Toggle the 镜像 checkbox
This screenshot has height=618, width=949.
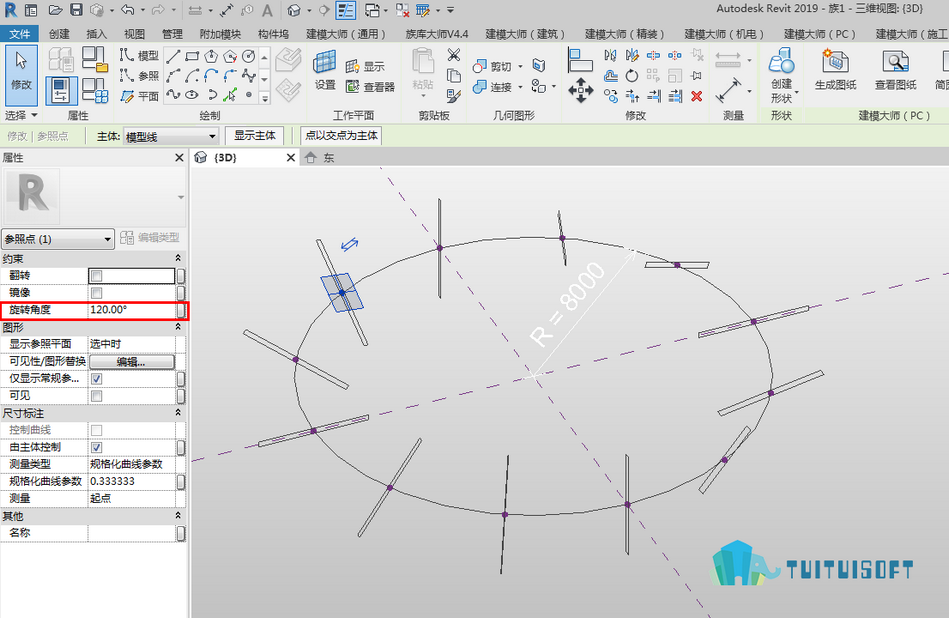pos(96,293)
